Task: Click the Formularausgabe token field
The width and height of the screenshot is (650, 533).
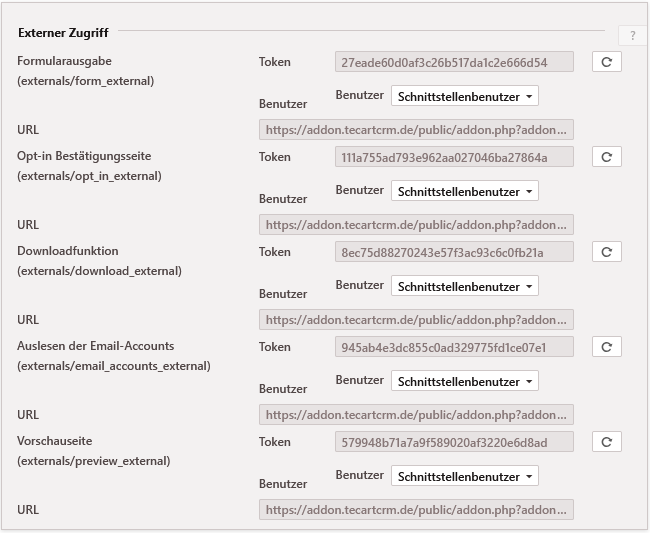Action: pos(454,62)
